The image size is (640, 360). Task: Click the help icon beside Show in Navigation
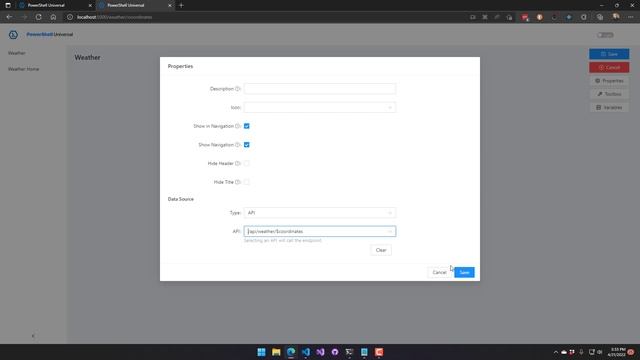[x=238, y=126]
